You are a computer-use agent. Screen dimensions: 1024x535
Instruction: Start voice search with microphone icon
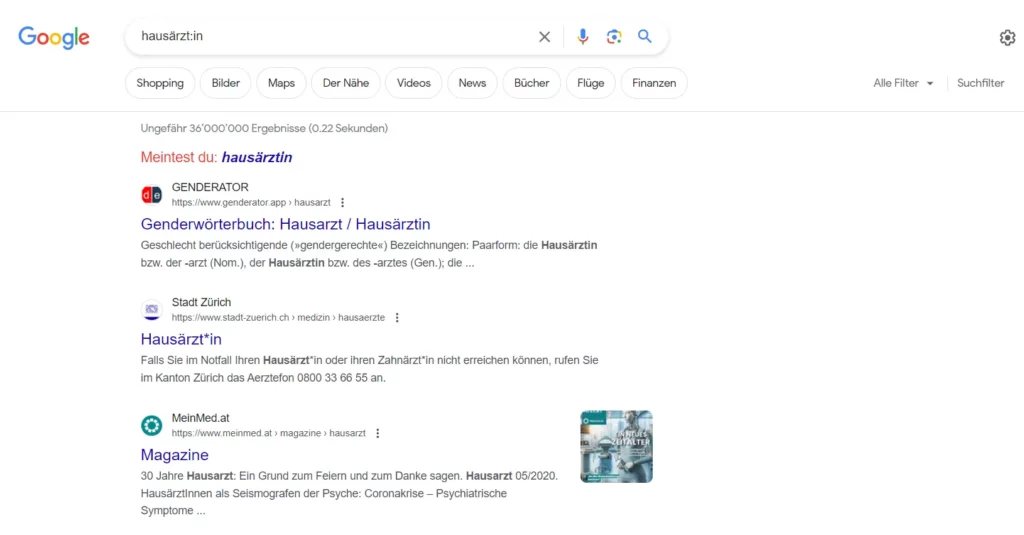point(583,37)
